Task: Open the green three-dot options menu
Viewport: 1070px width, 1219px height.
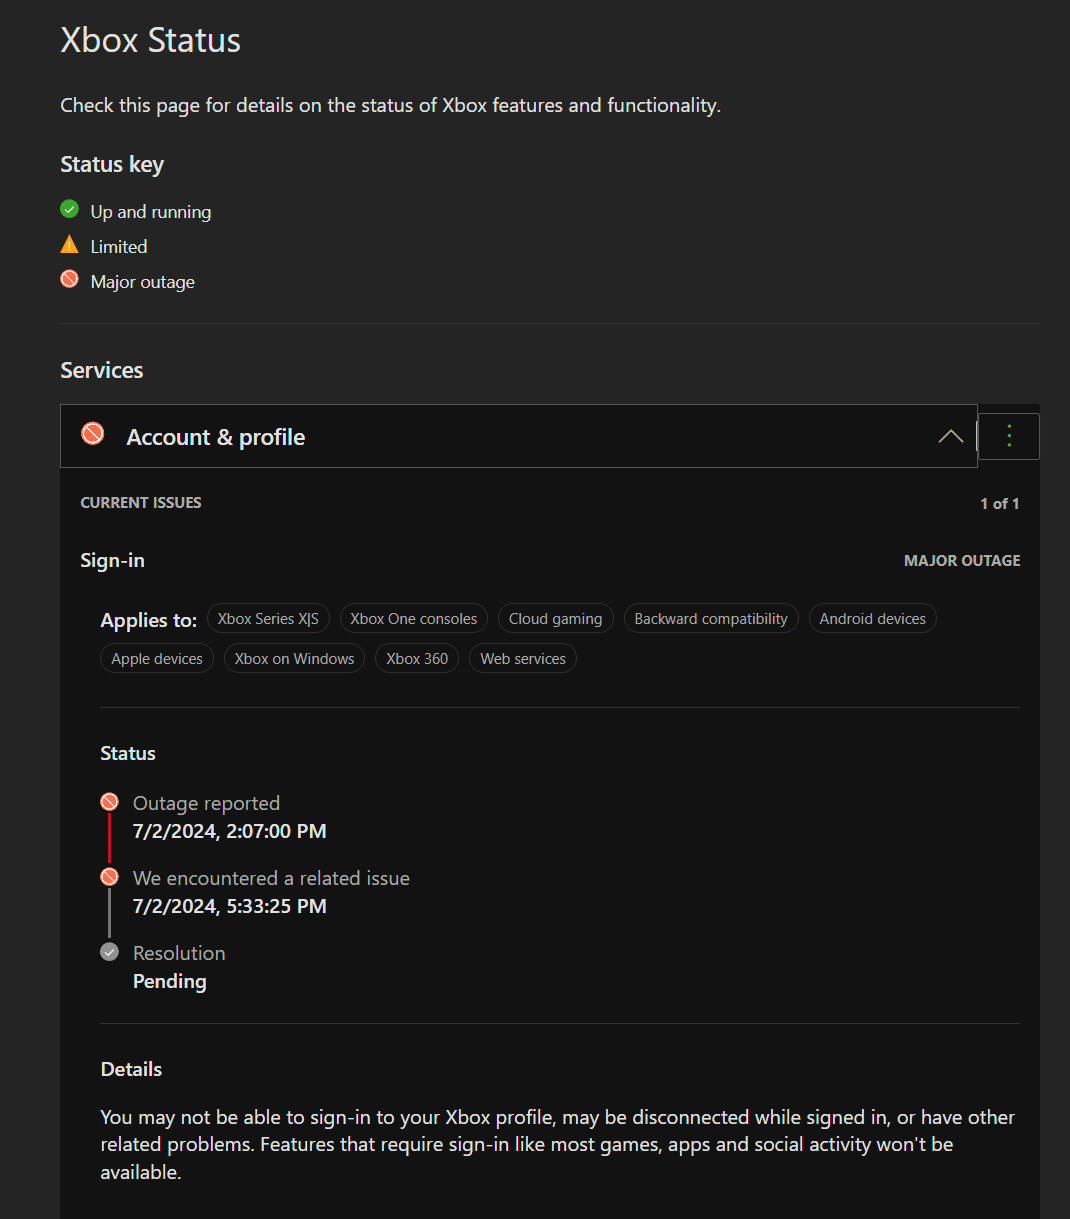Action: coord(1008,436)
